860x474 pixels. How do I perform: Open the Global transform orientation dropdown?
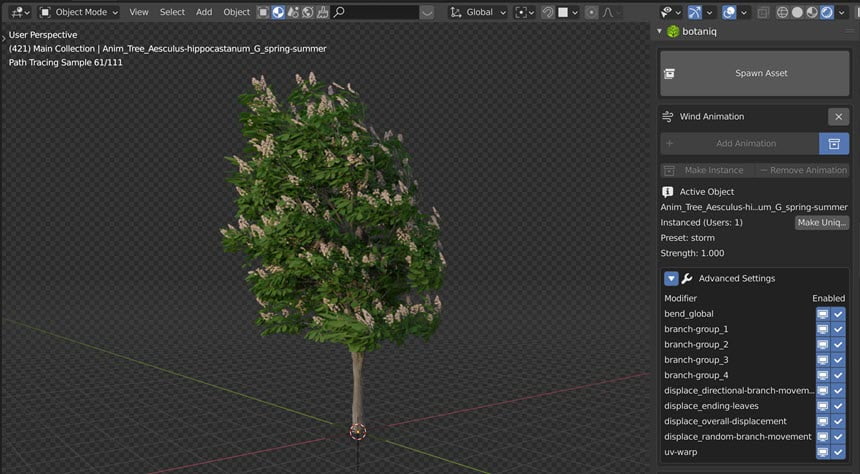[x=478, y=12]
